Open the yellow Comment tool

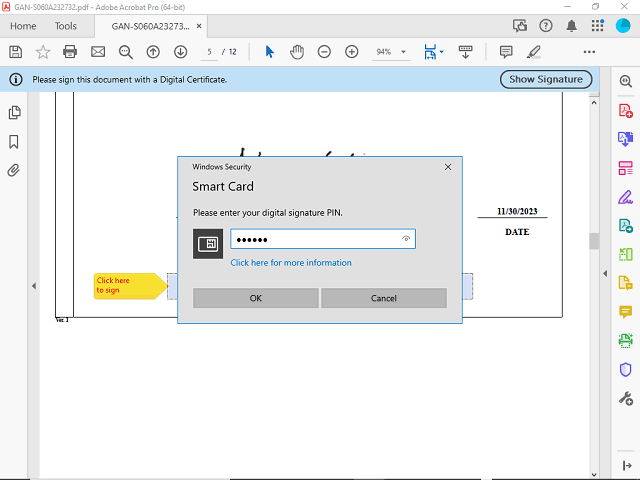(x=625, y=312)
